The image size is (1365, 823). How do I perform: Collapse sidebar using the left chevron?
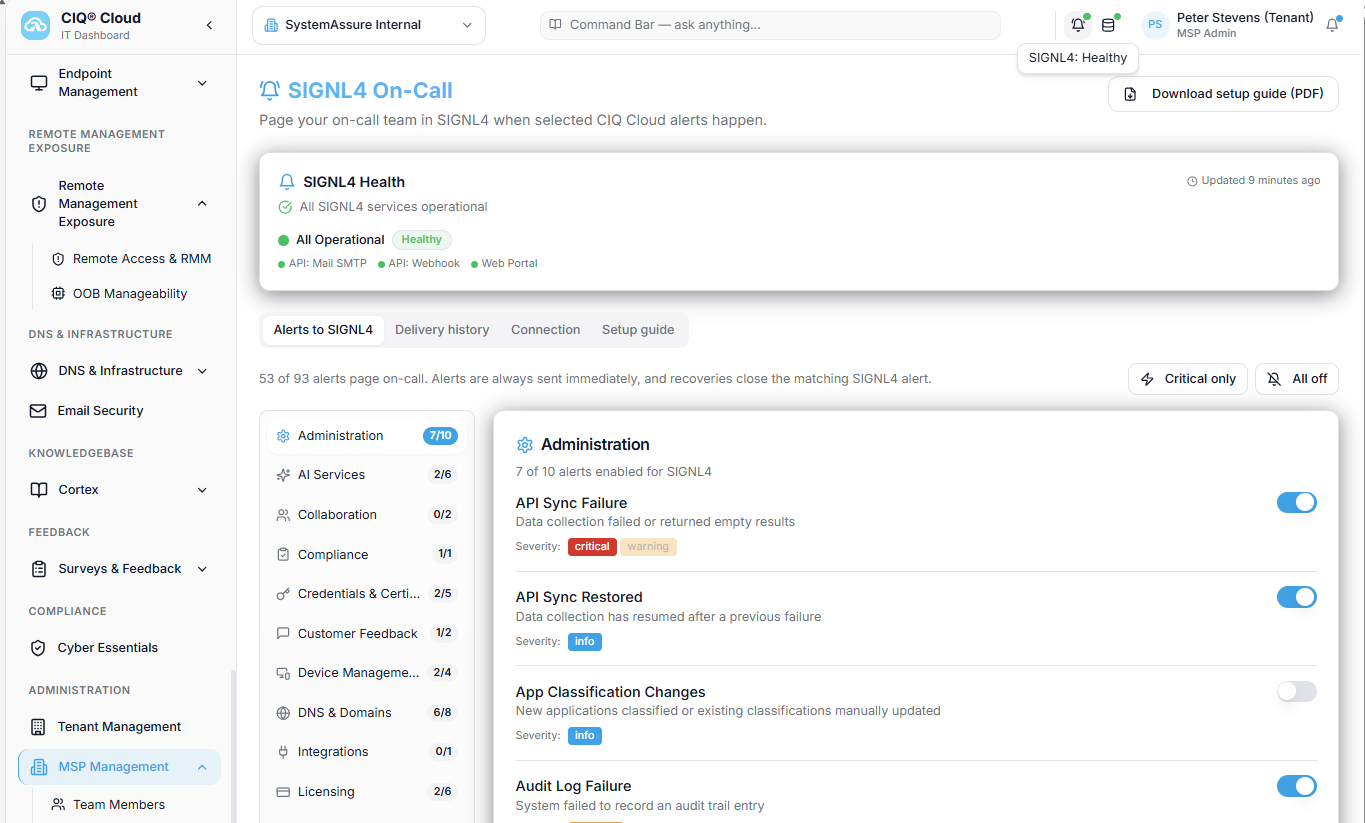(209, 25)
